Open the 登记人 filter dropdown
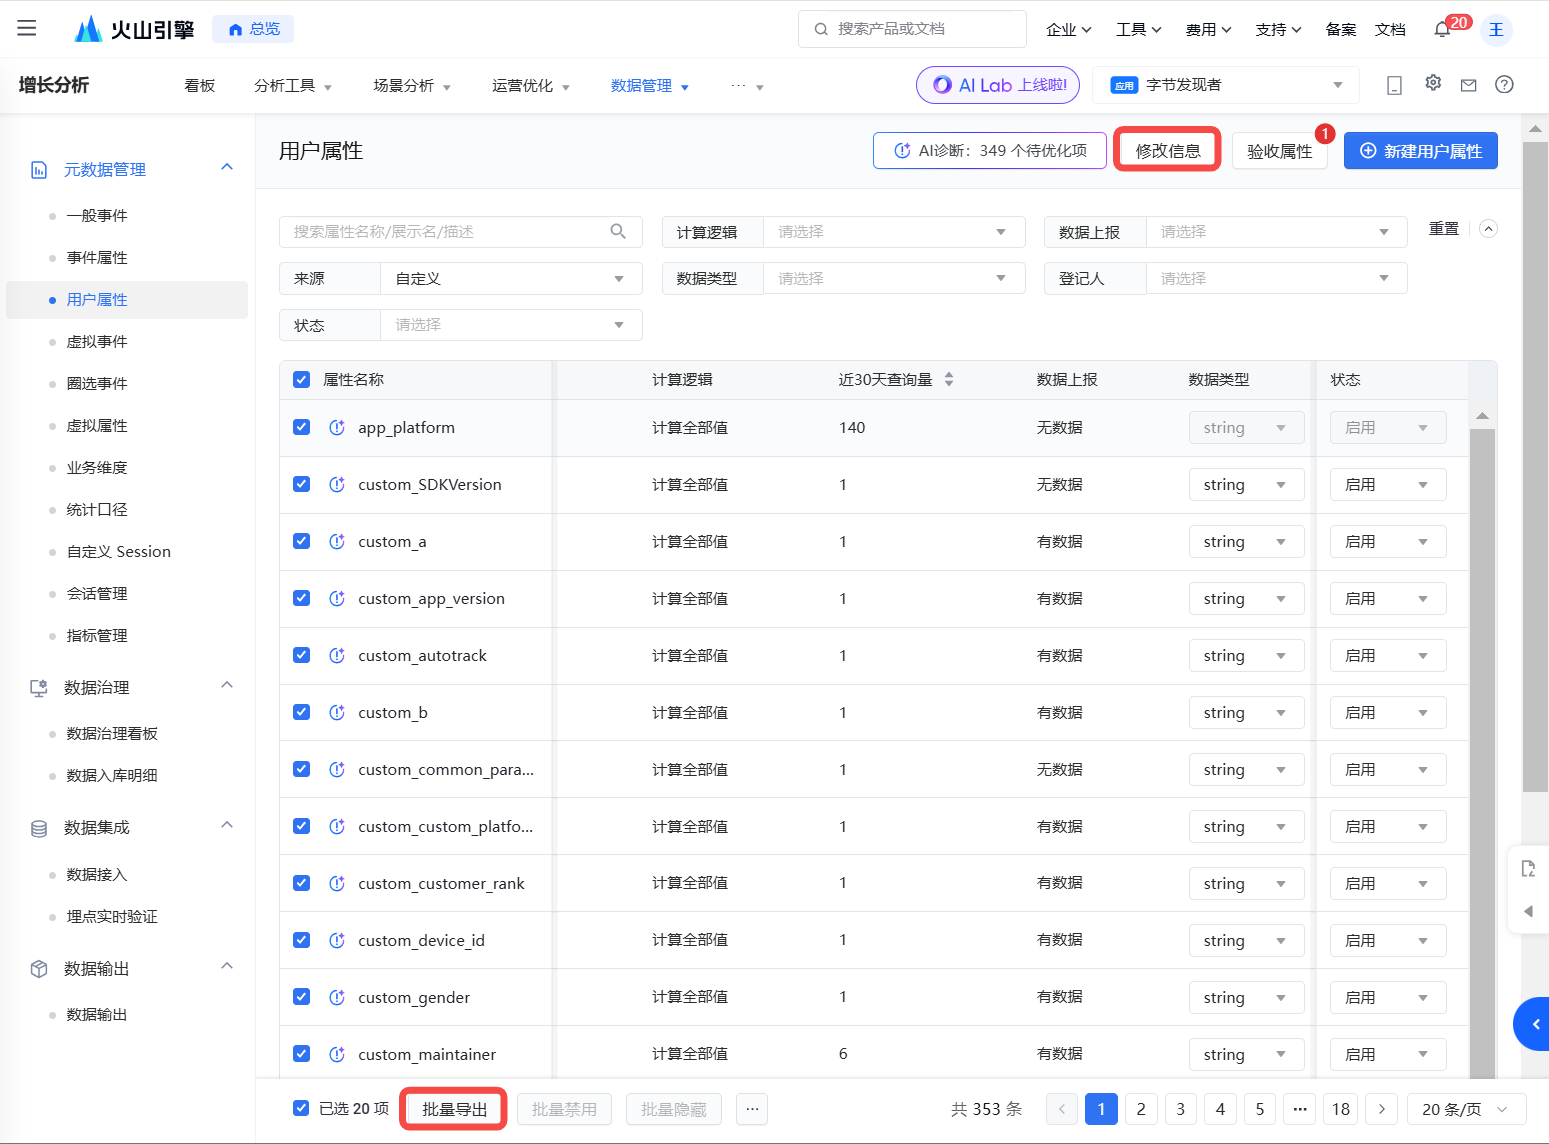 tap(1276, 279)
